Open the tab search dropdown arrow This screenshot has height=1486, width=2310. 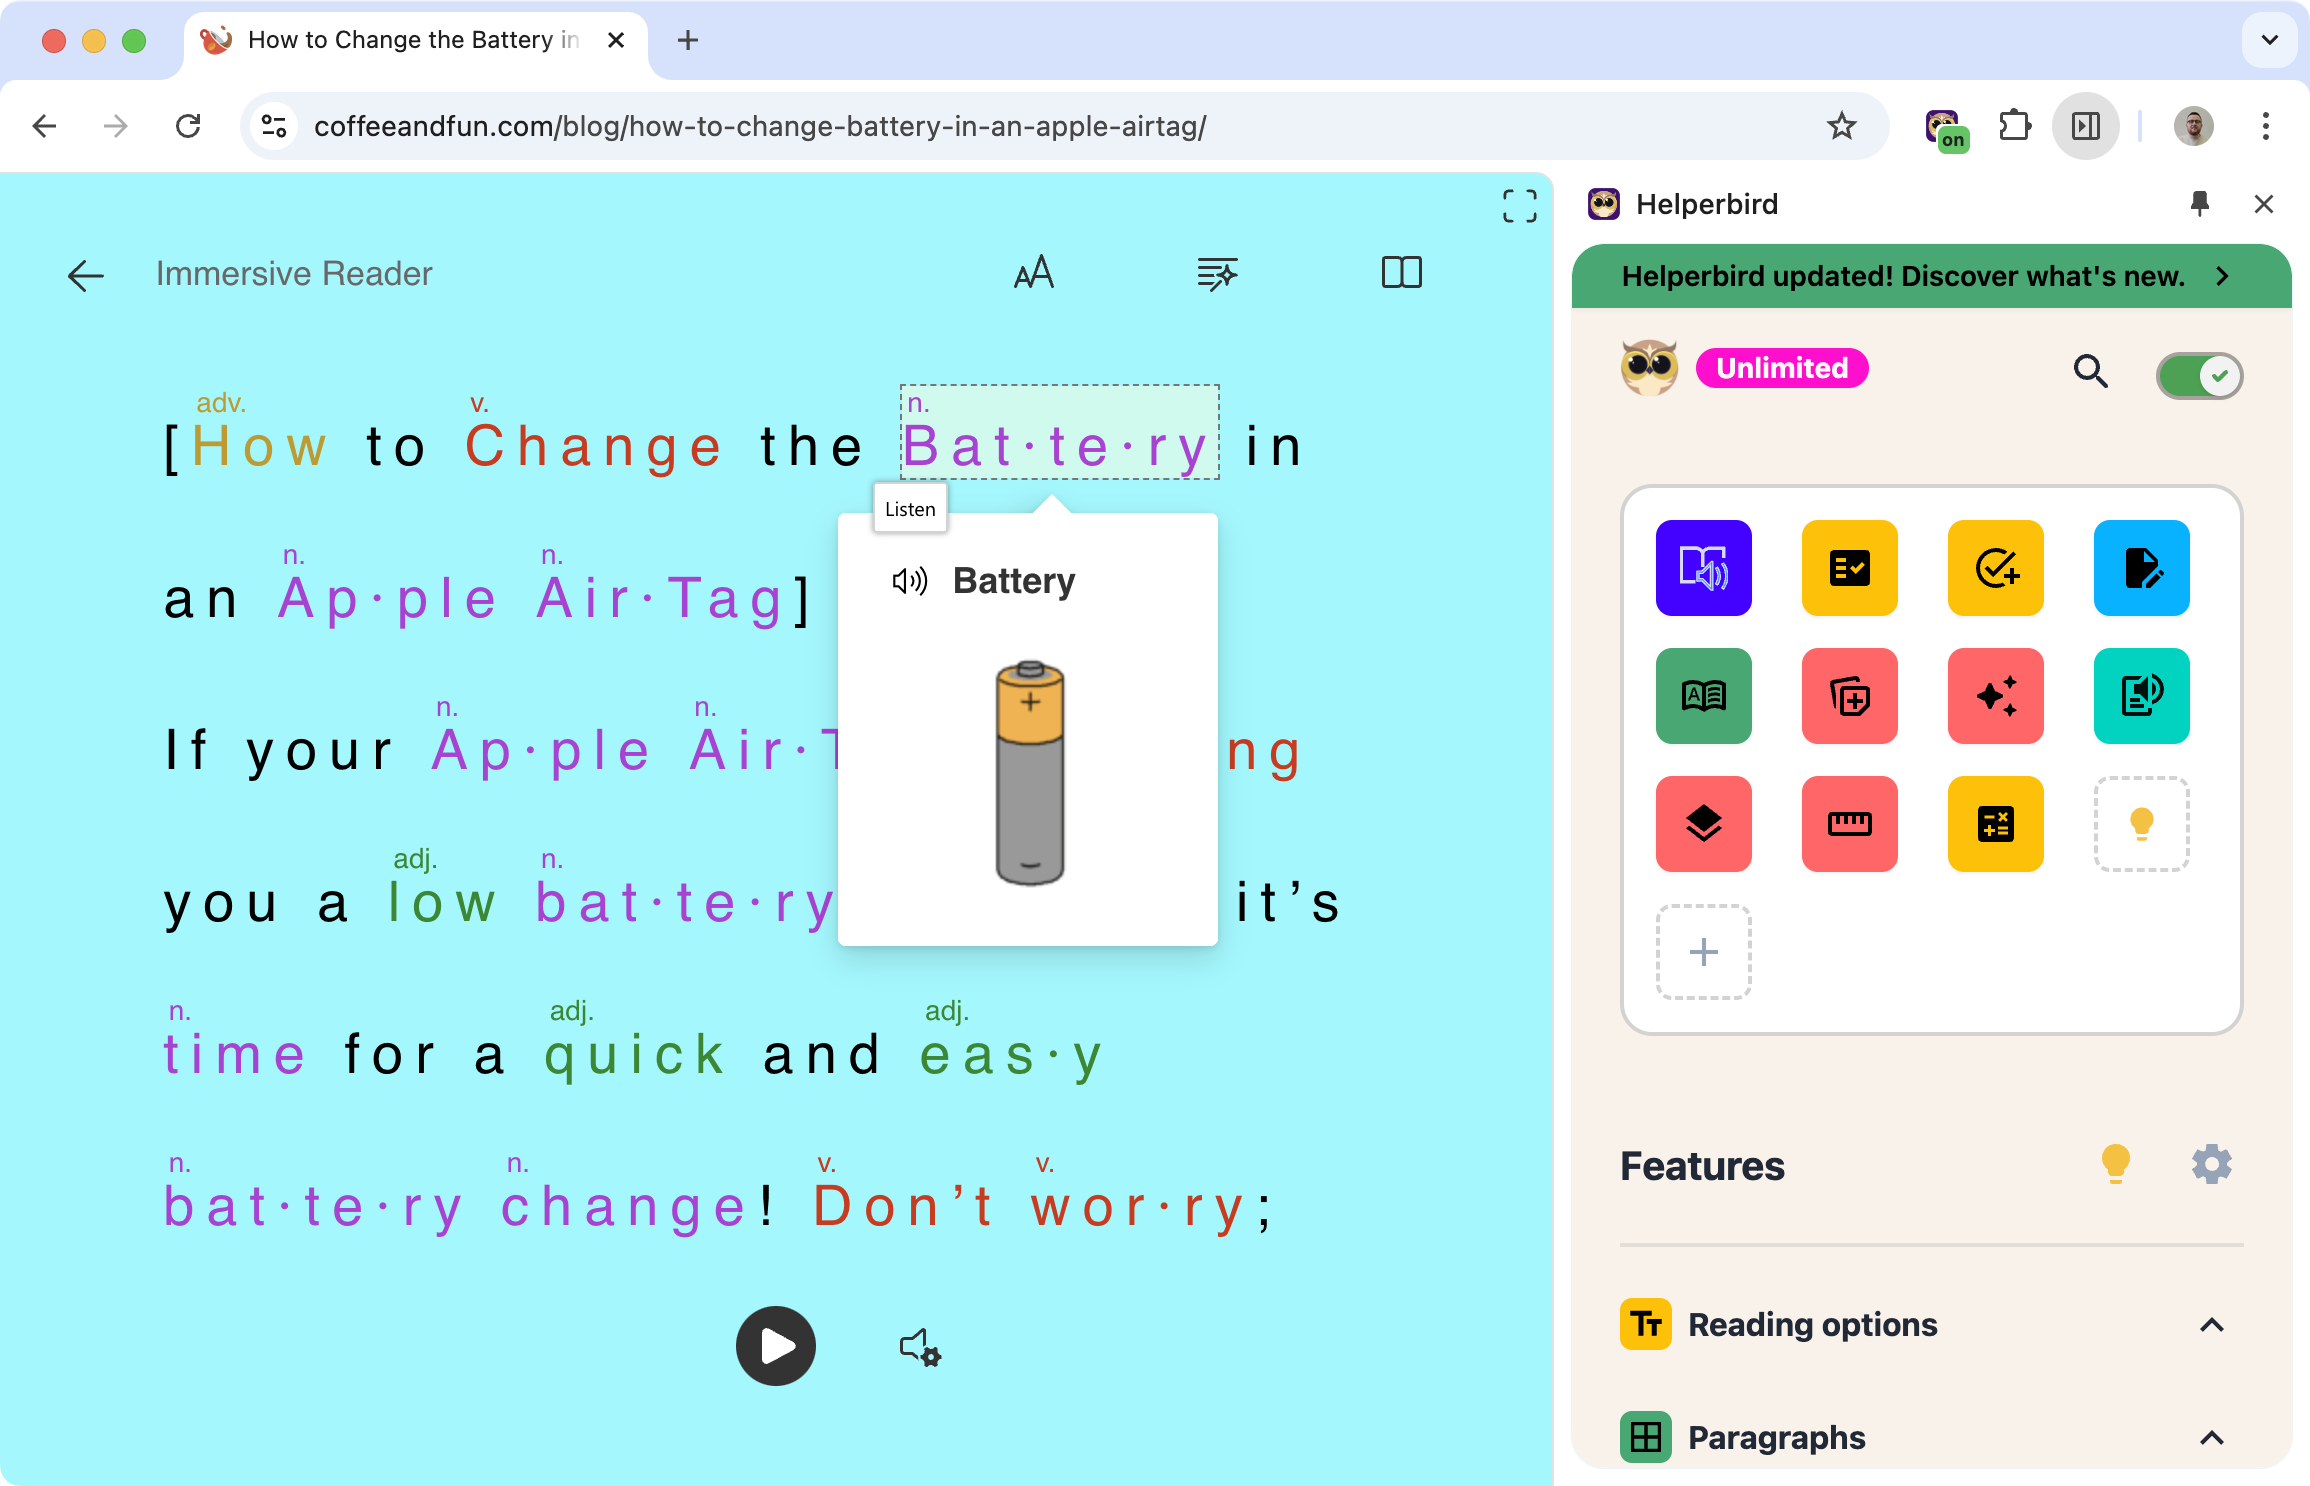click(x=2269, y=40)
